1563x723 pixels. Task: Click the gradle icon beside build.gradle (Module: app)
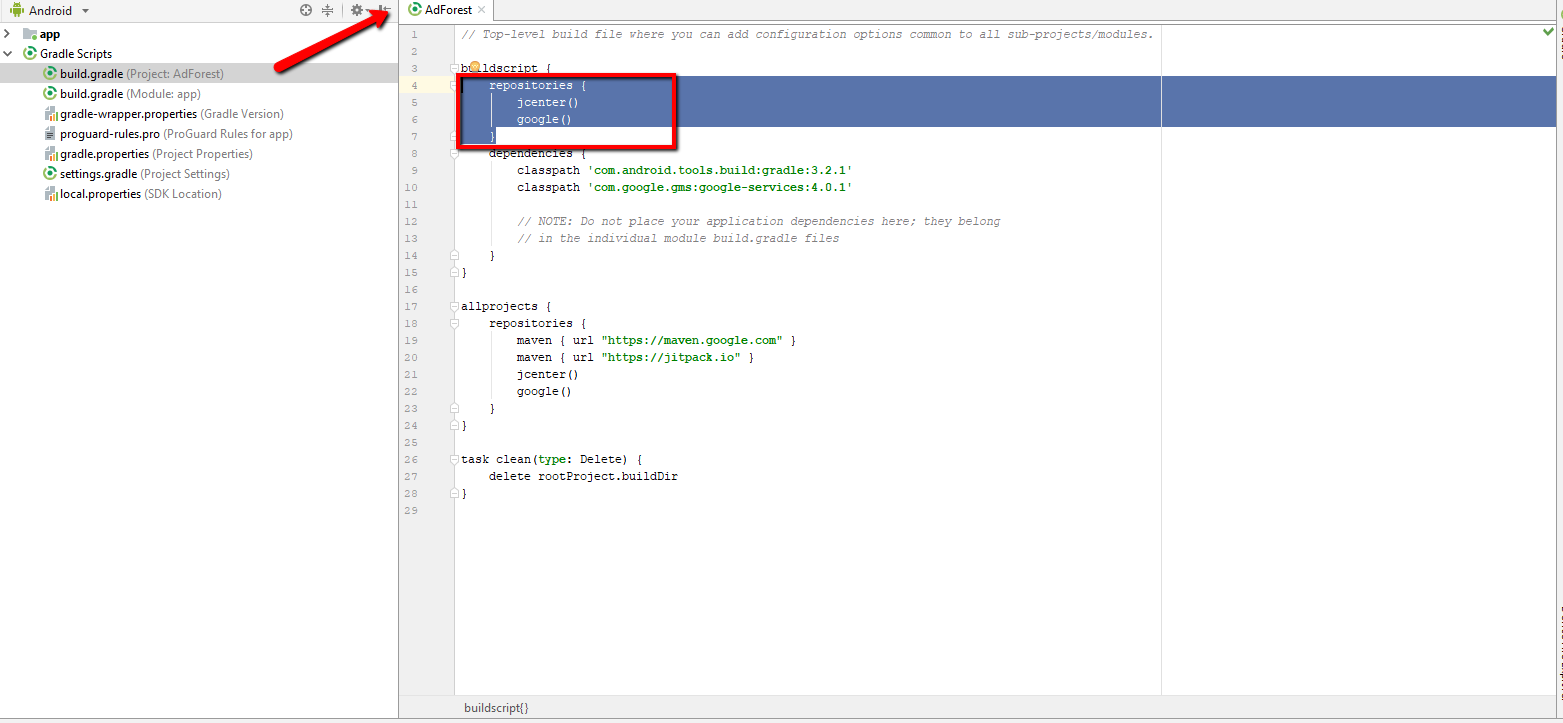(50, 94)
